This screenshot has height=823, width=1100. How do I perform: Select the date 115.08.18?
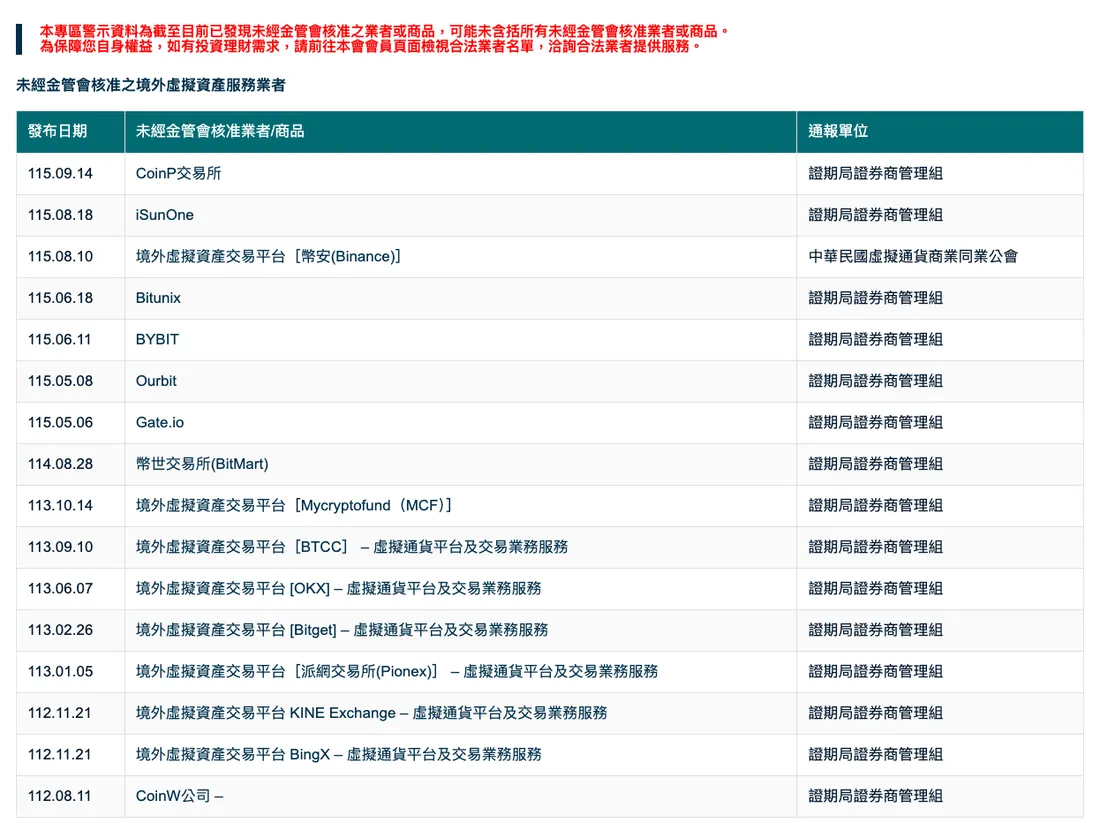click(x=60, y=215)
